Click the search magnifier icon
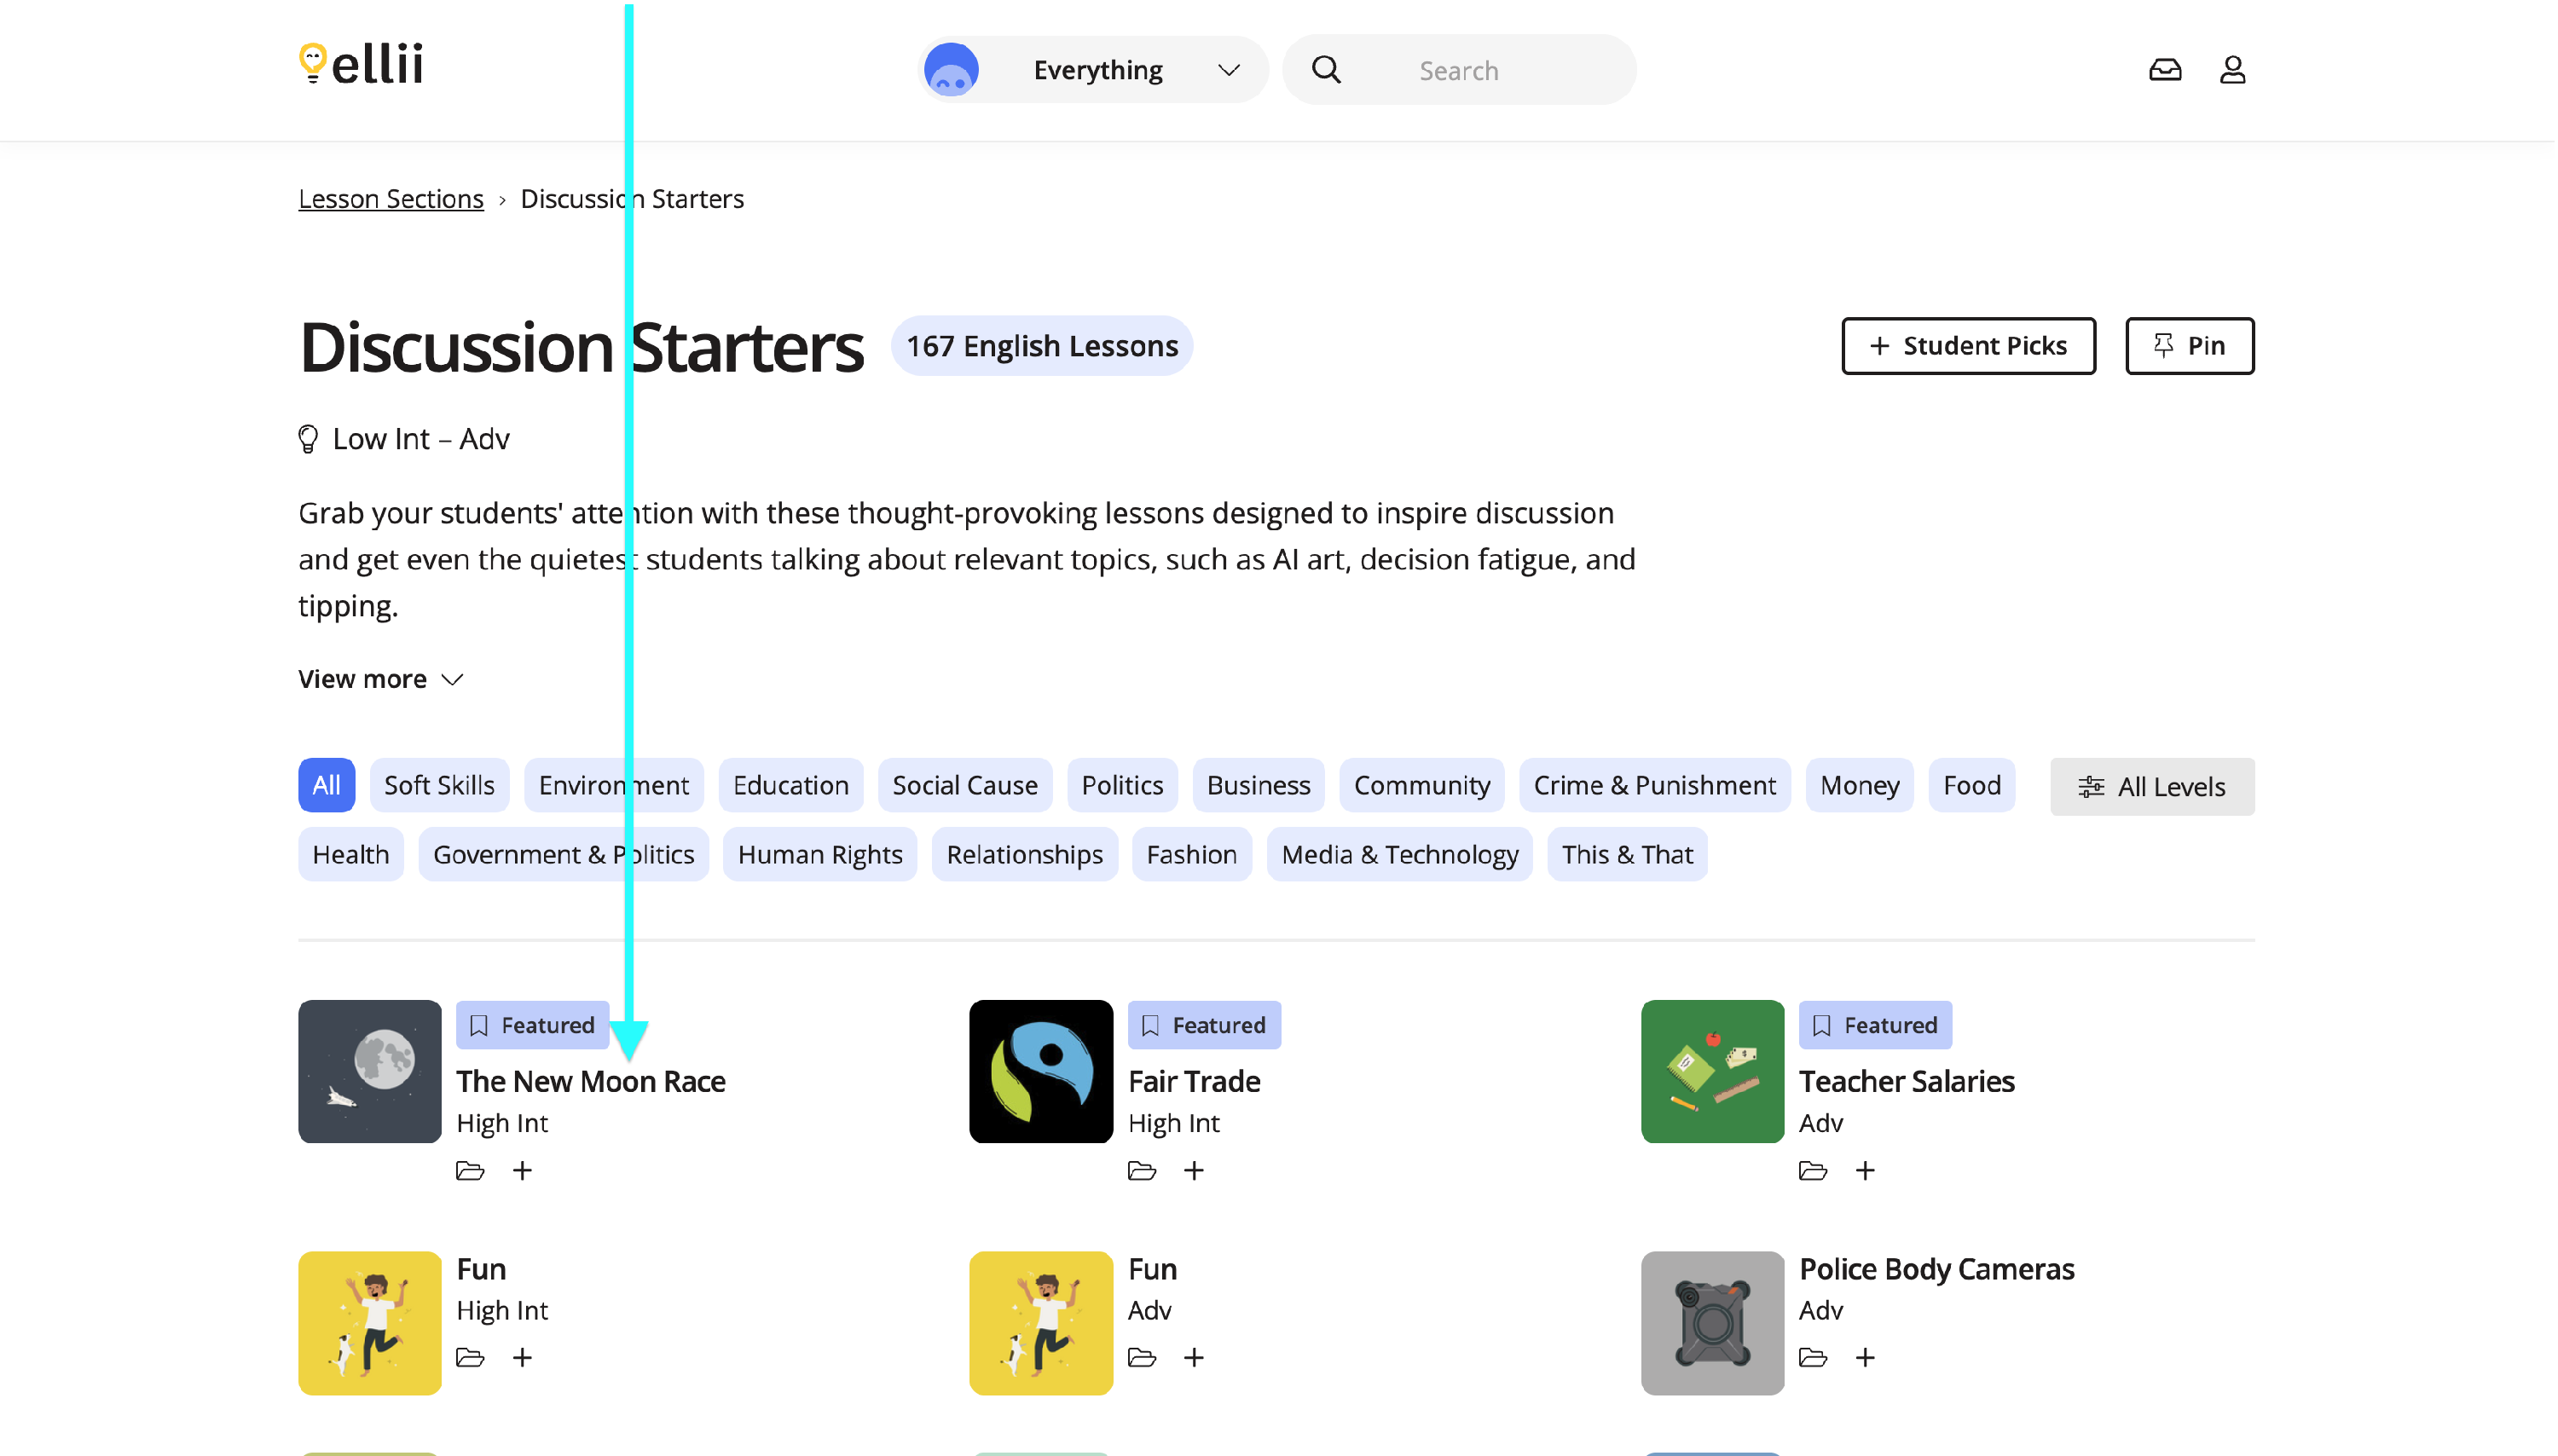The width and height of the screenshot is (2558, 1456). click(1326, 70)
